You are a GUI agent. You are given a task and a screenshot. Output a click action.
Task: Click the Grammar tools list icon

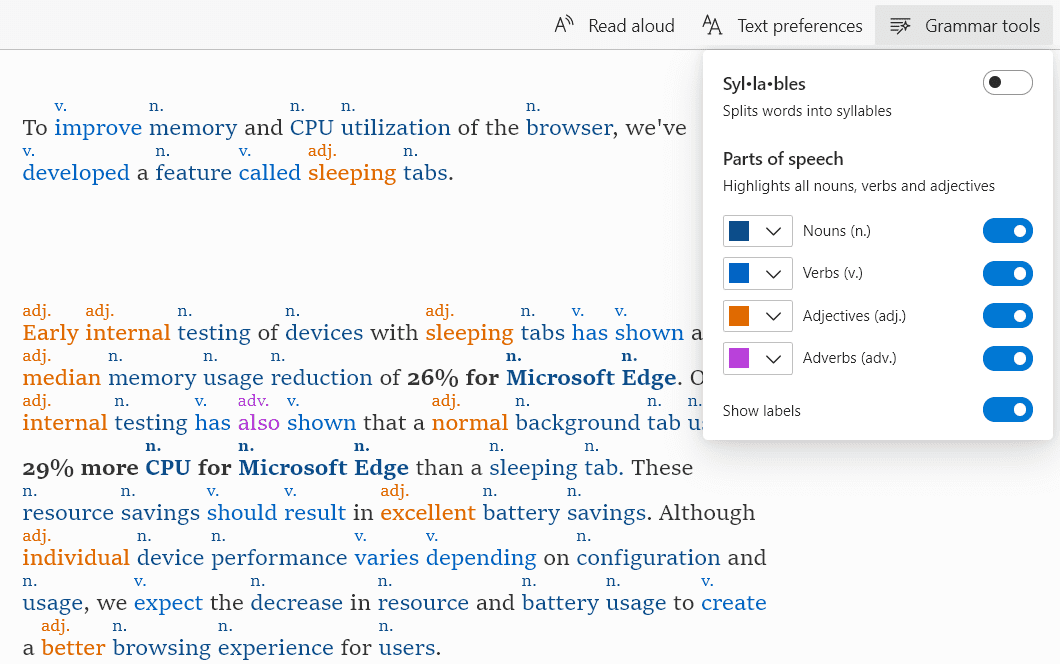coord(900,25)
